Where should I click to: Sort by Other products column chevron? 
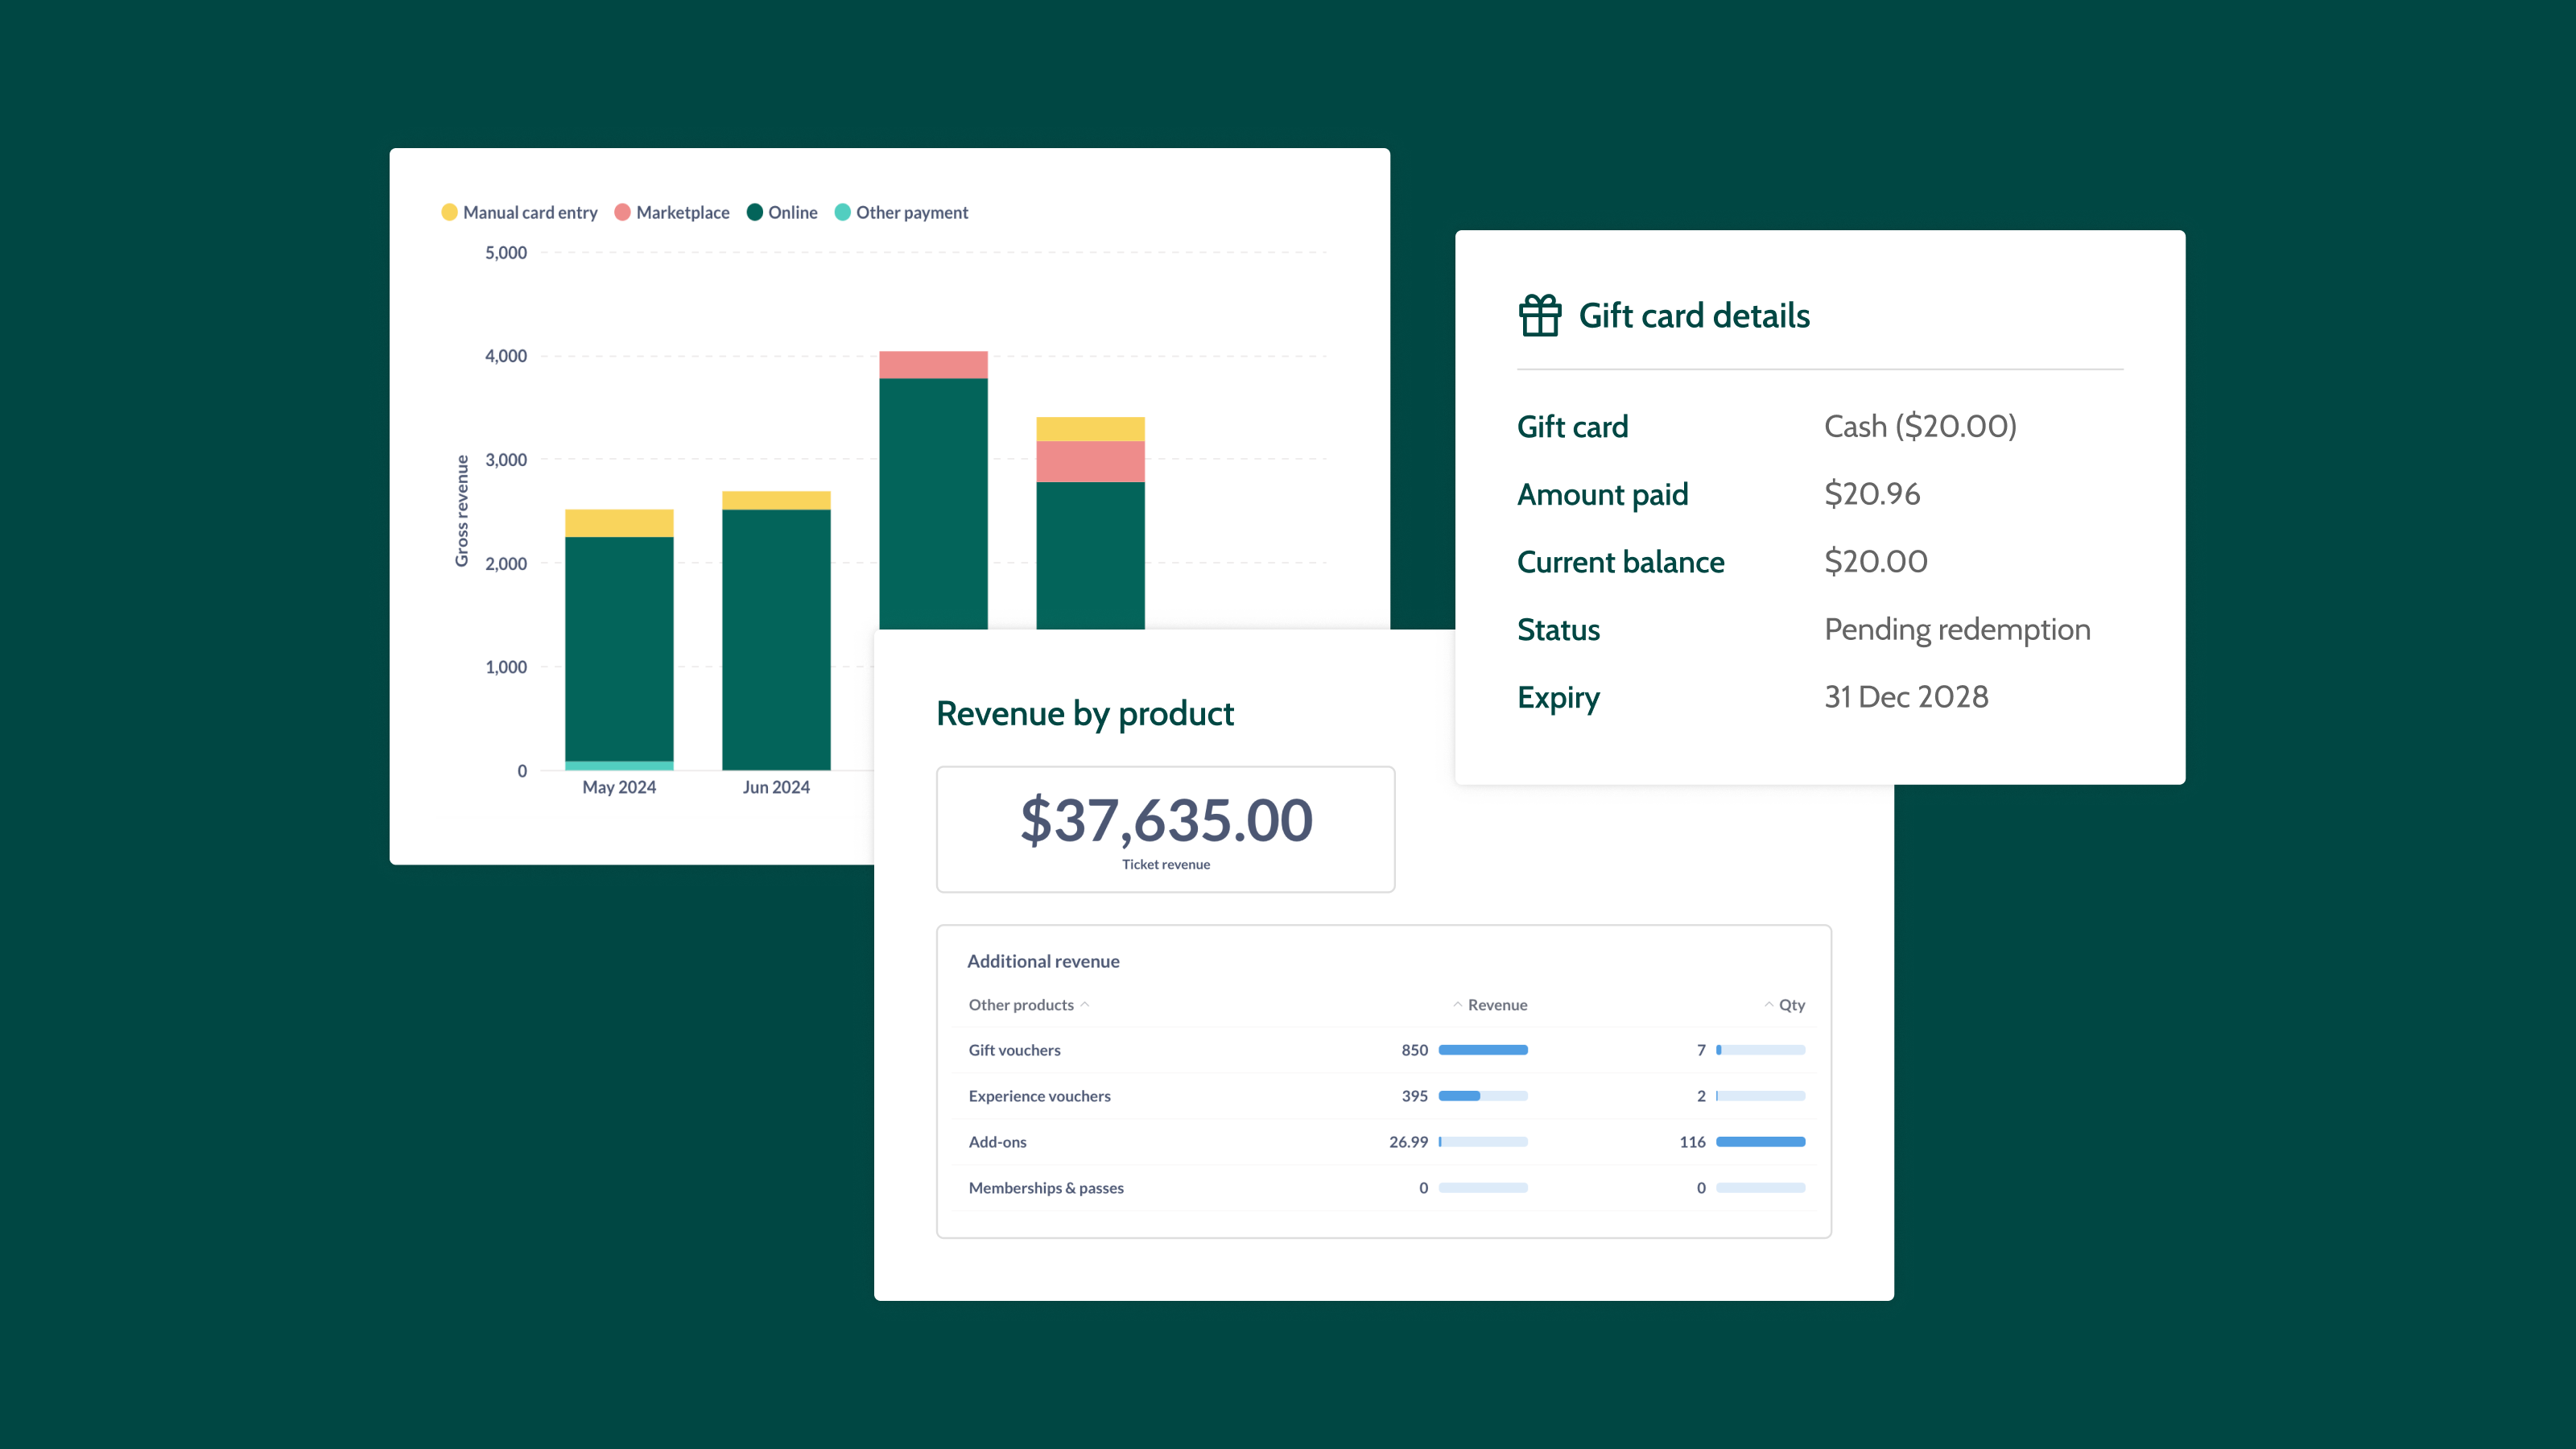pyautogui.click(x=1085, y=1005)
